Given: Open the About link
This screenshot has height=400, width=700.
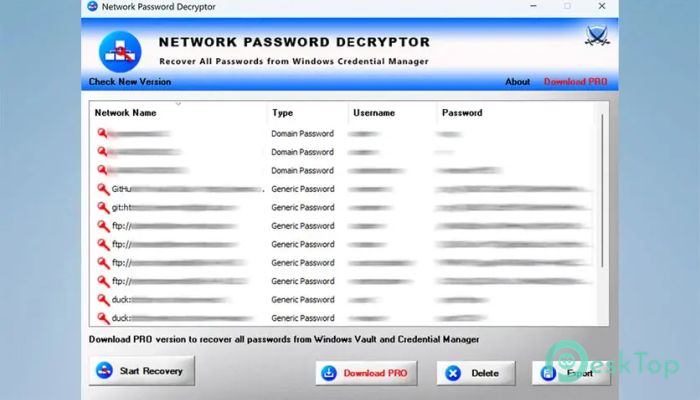Looking at the screenshot, I should click(517, 82).
